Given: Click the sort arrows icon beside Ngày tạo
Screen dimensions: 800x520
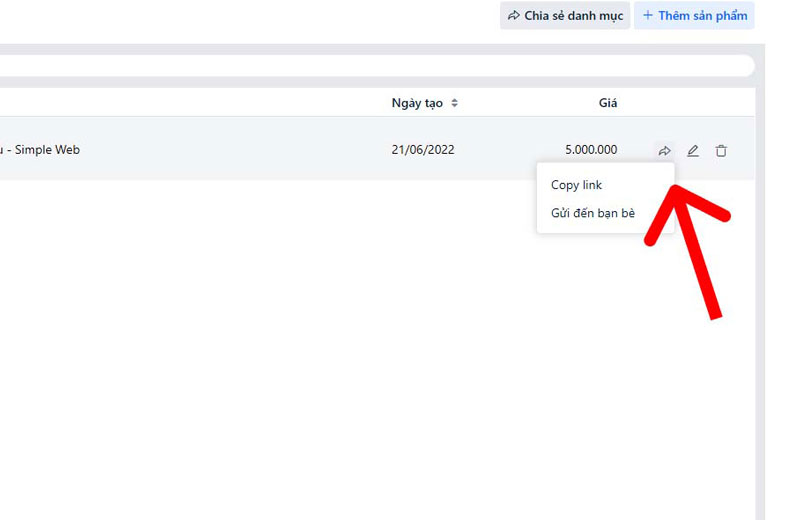Looking at the screenshot, I should point(455,103).
